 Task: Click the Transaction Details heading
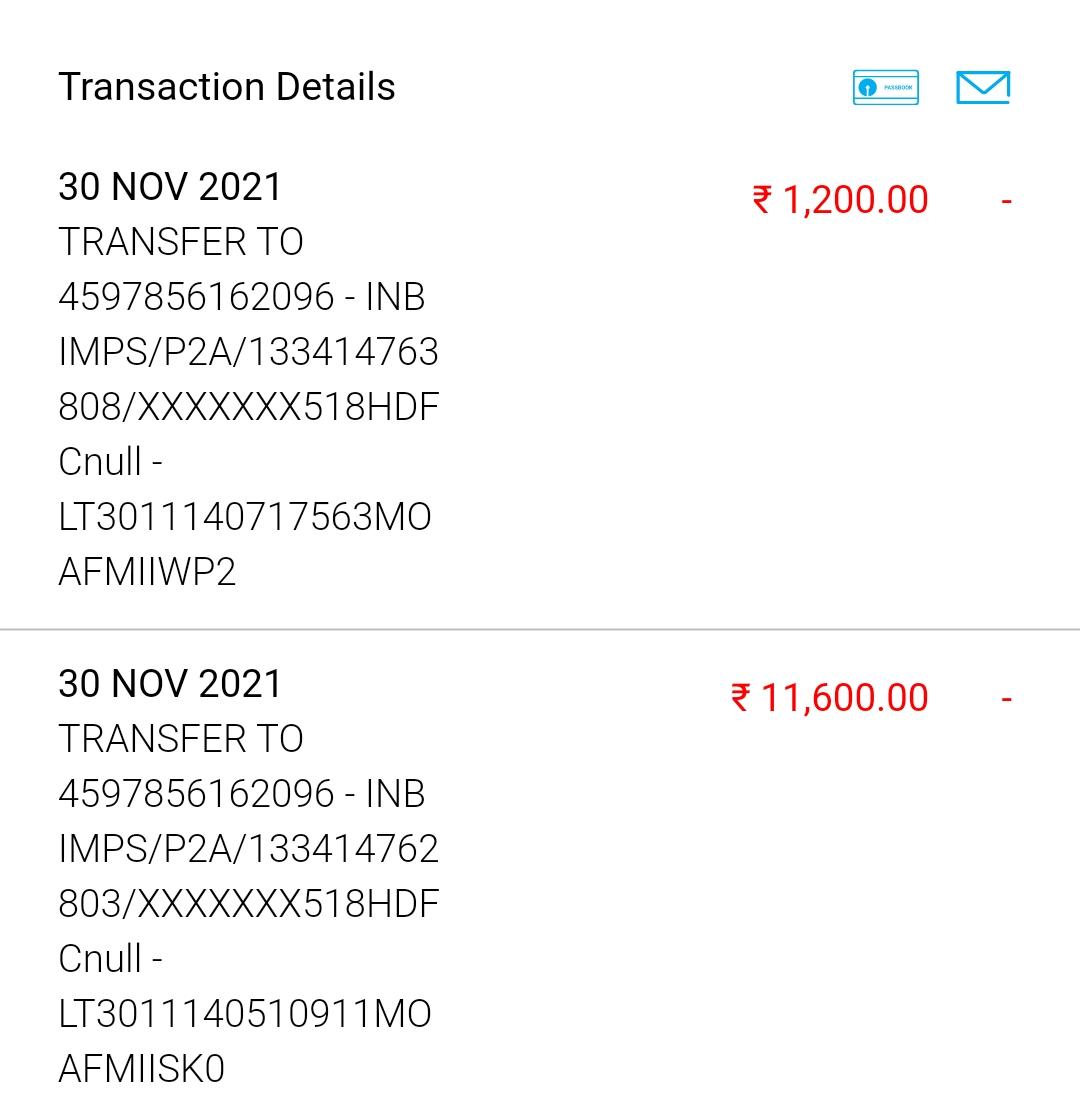227,87
